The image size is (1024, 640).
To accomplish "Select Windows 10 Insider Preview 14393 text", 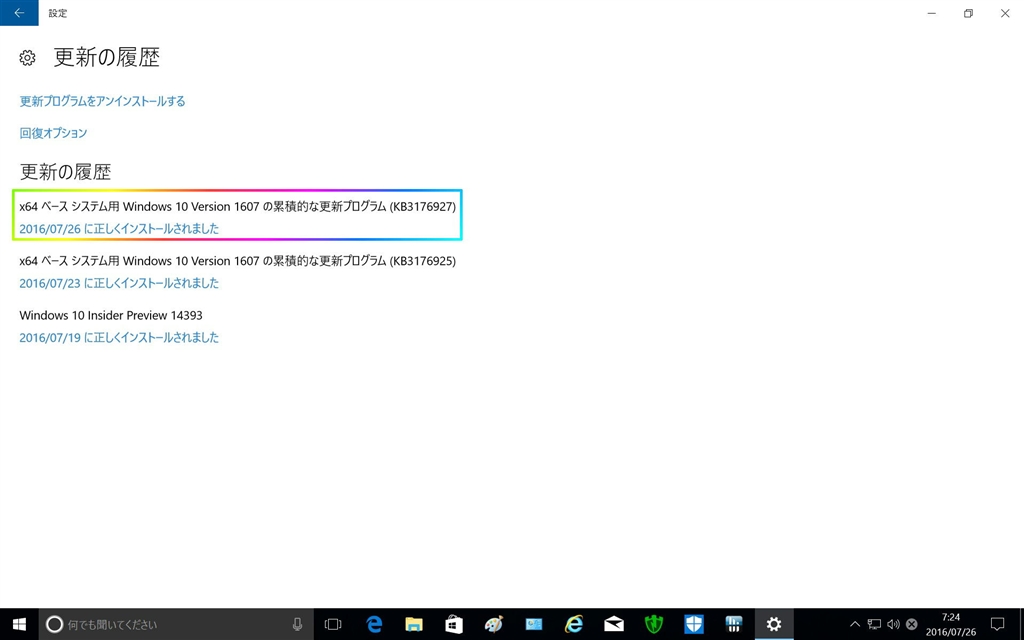I will point(111,315).
